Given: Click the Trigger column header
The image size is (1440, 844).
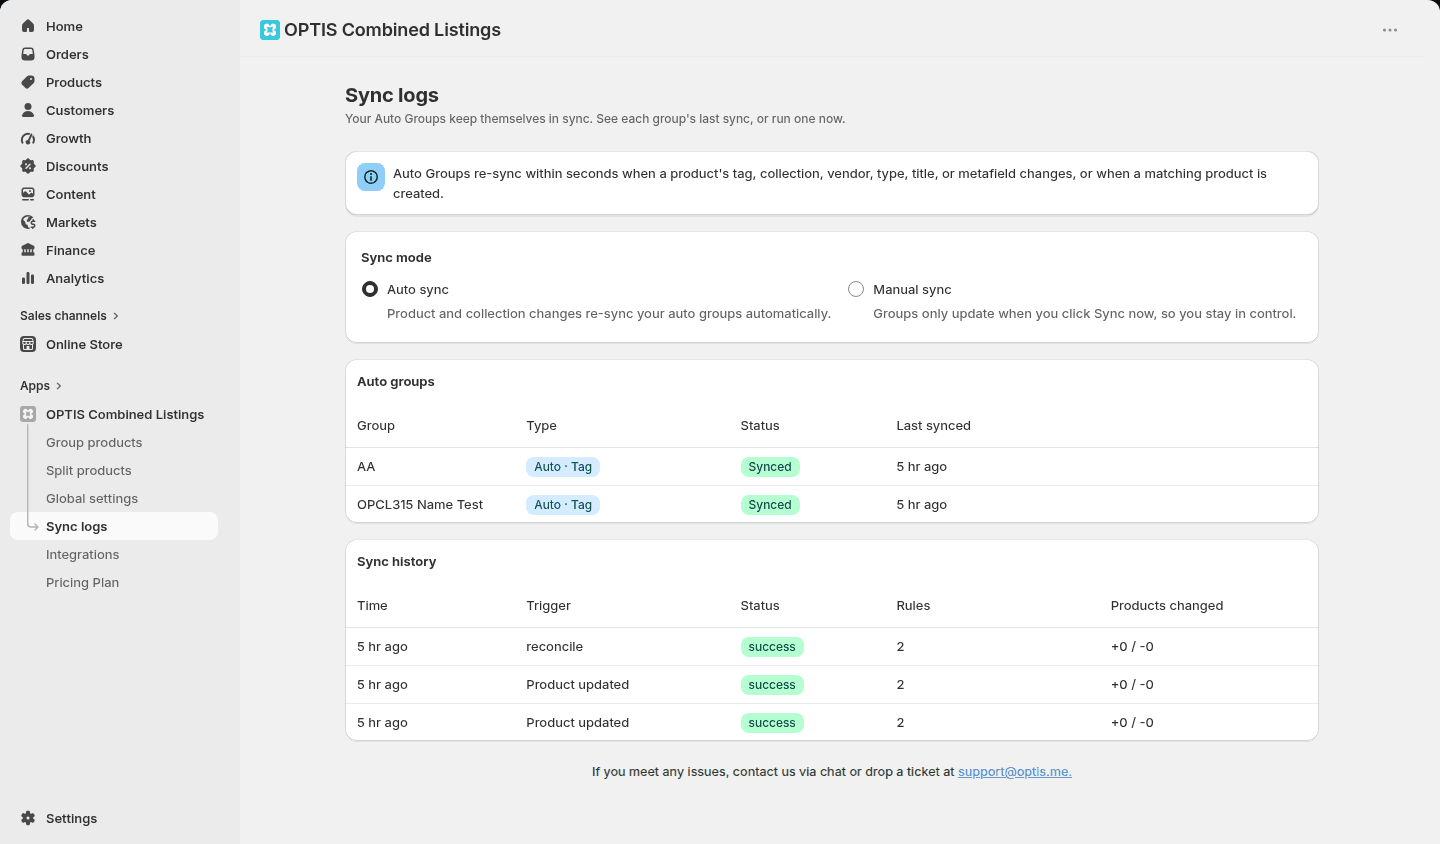Looking at the screenshot, I should pos(548,605).
